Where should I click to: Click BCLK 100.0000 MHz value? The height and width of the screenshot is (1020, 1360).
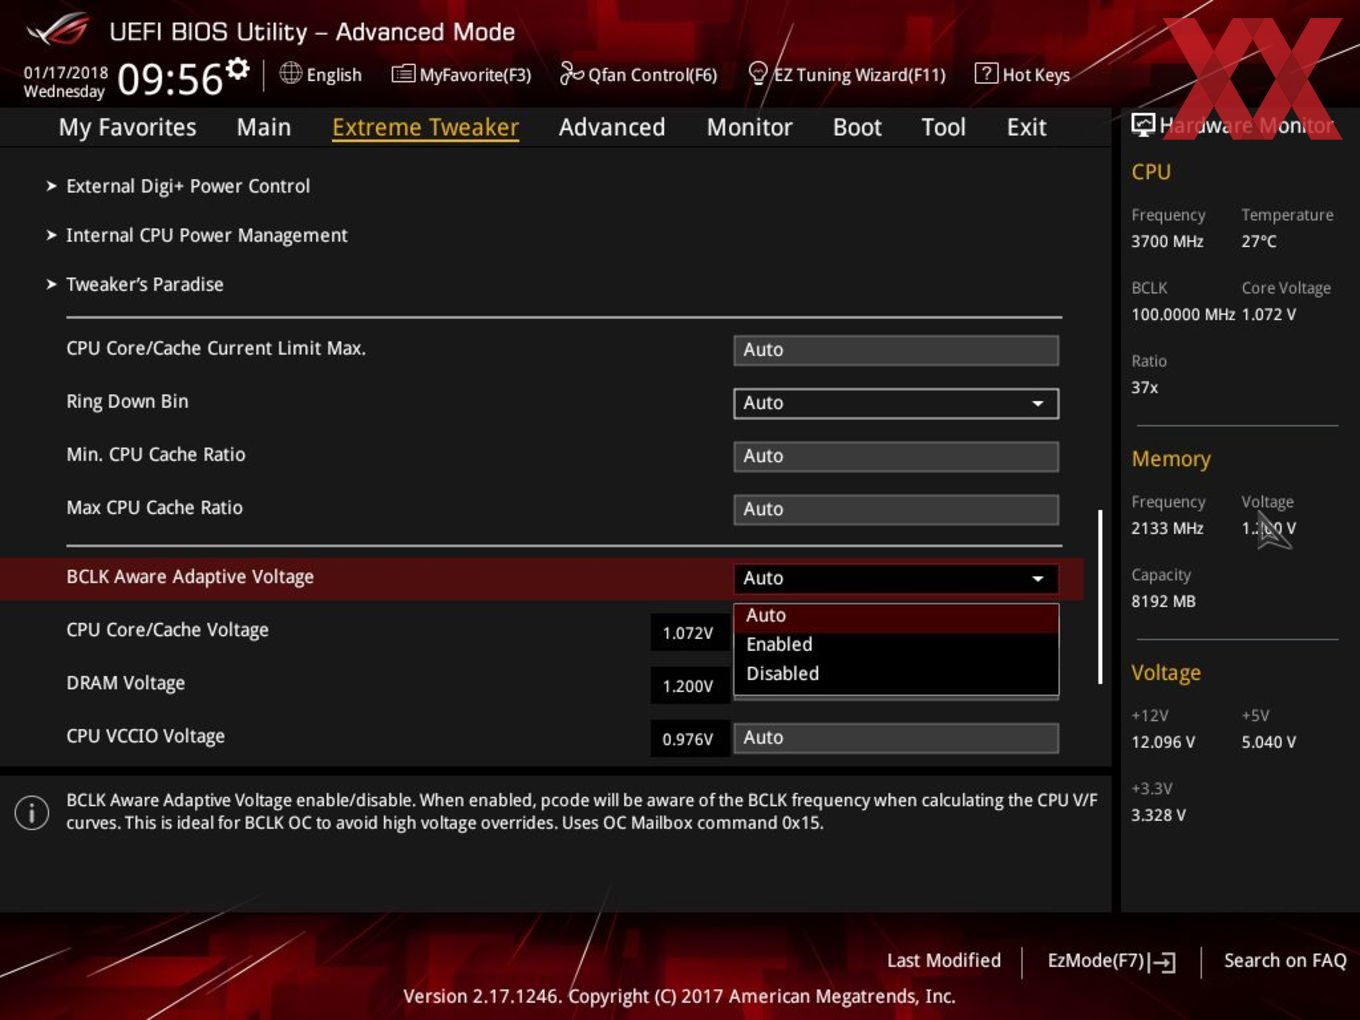coord(1183,314)
